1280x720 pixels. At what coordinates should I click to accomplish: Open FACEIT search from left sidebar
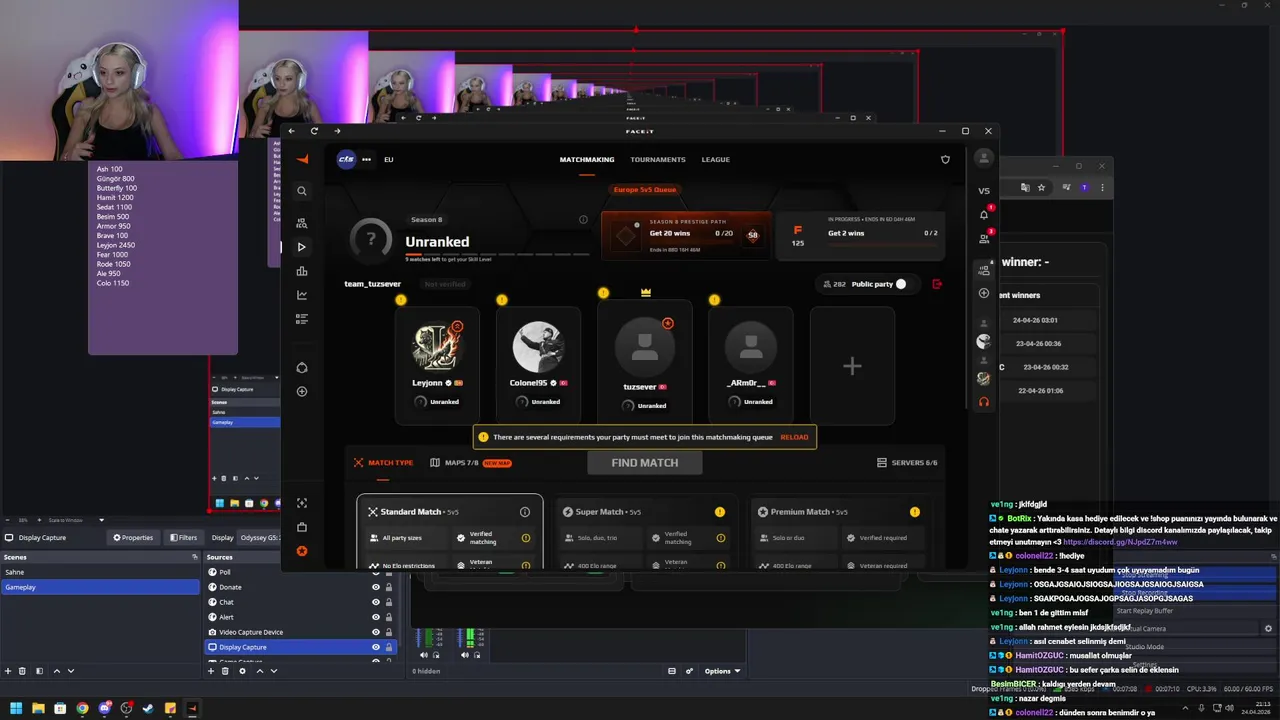[x=302, y=191]
